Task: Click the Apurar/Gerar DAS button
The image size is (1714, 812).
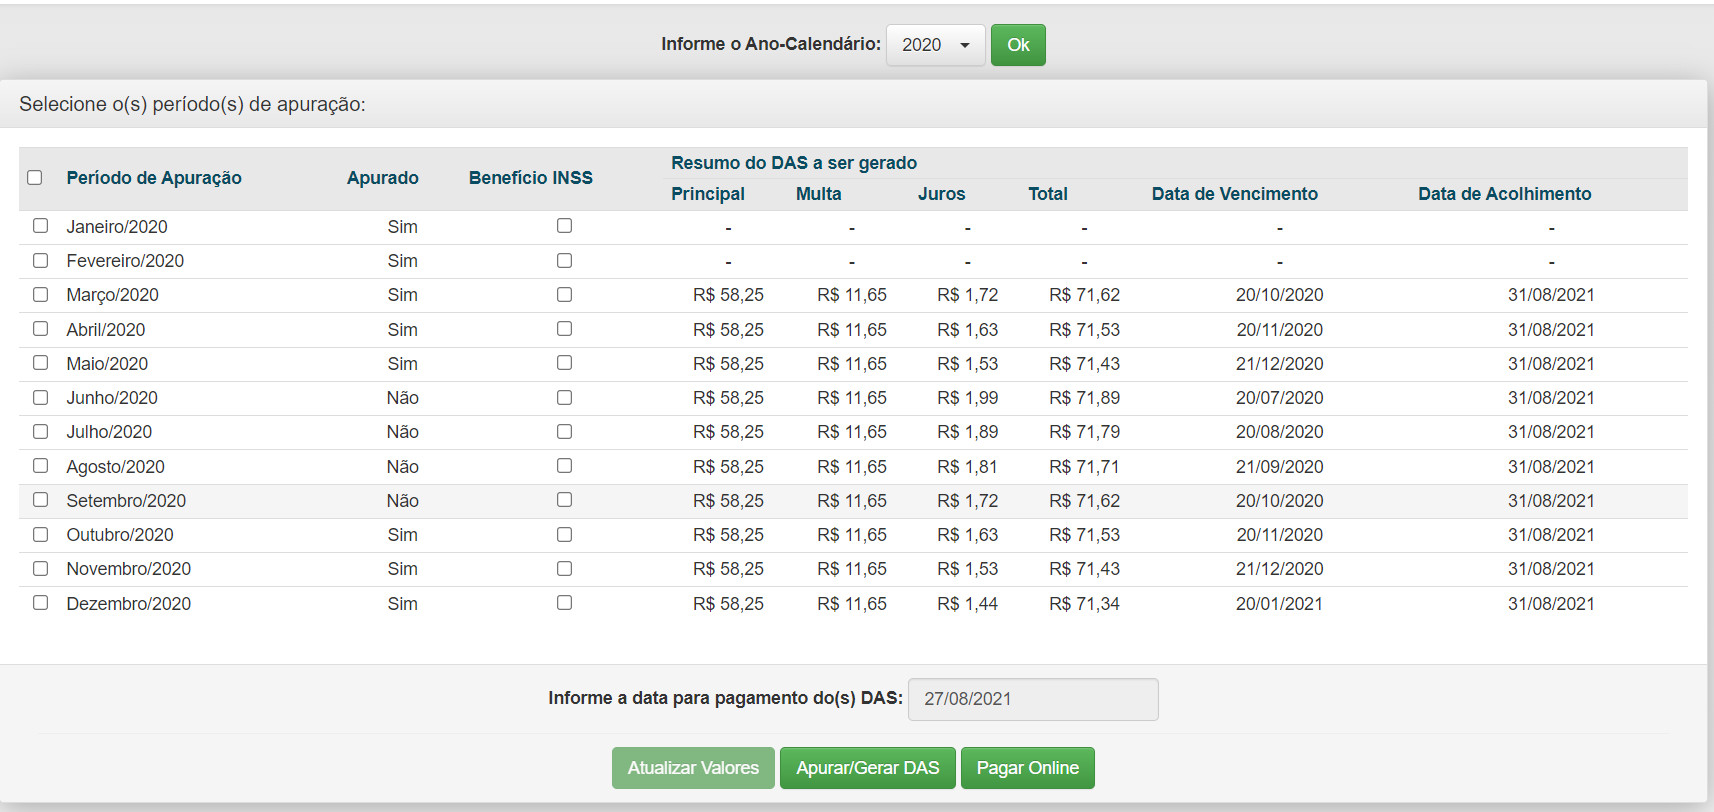Action: (867, 768)
